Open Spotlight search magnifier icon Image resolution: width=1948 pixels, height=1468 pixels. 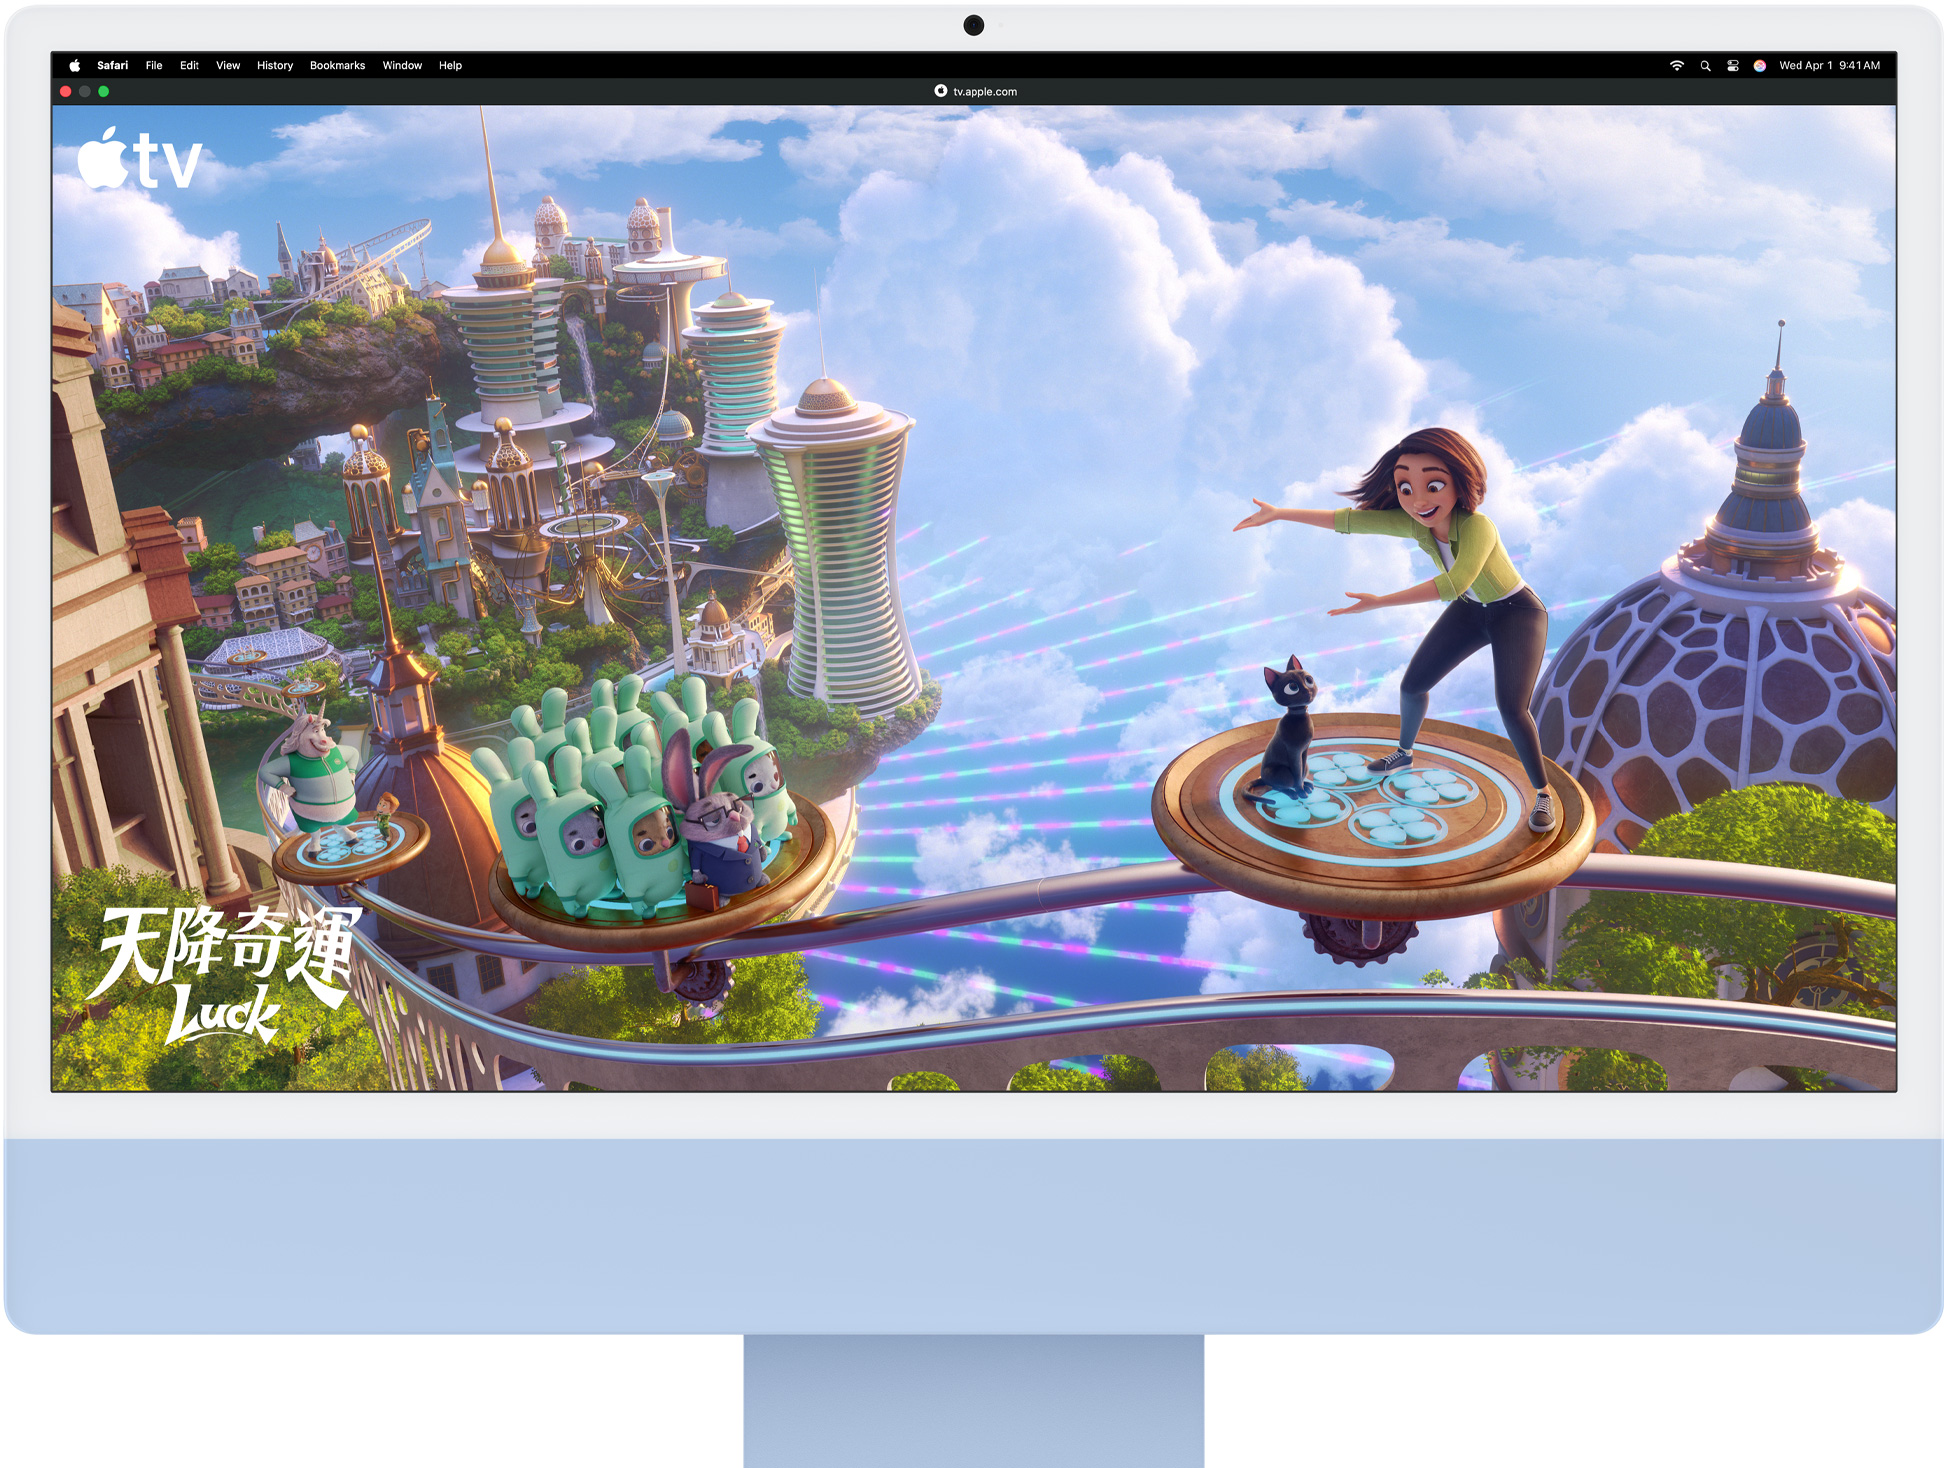pyautogui.click(x=1705, y=66)
